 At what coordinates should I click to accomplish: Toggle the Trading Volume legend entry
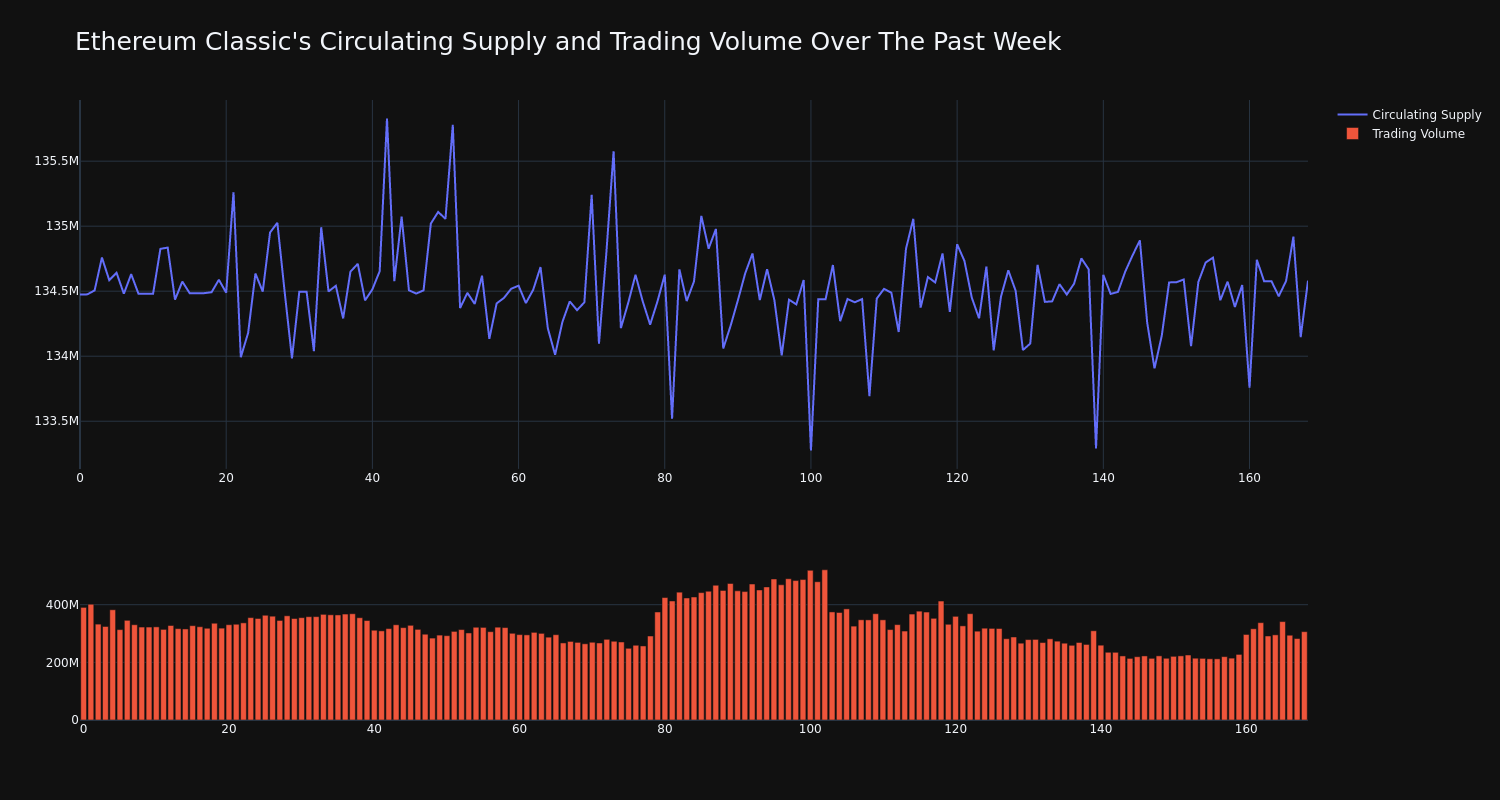tap(1409, 134)
